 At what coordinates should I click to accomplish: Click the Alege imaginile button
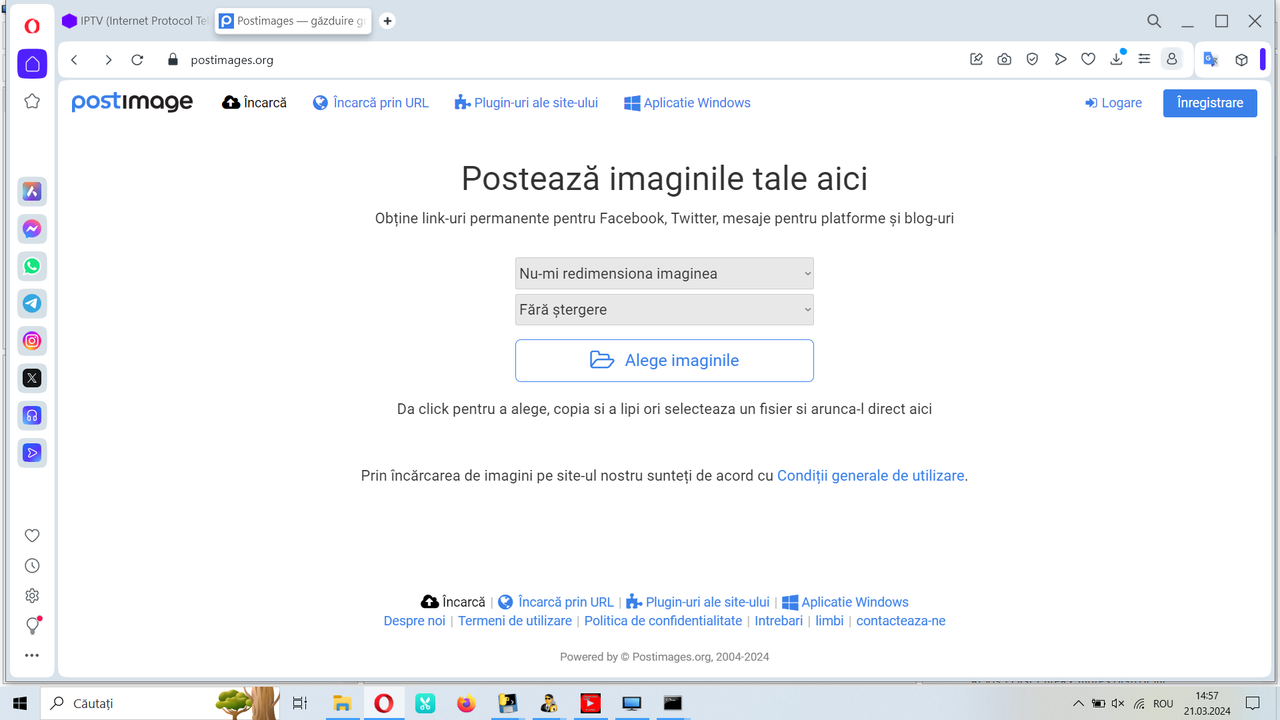(664, 361)
